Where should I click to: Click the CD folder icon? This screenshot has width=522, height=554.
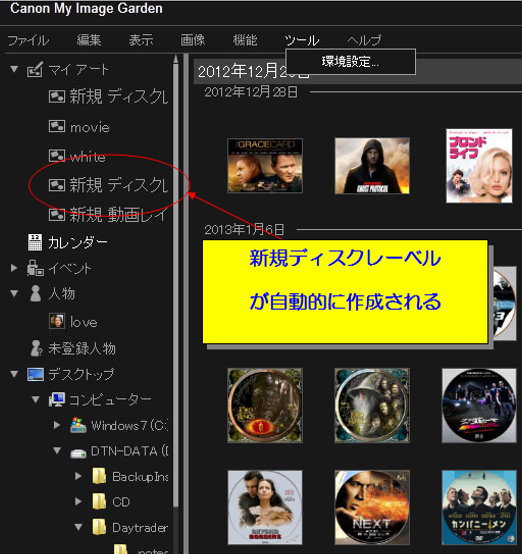(x=99, y=501)
